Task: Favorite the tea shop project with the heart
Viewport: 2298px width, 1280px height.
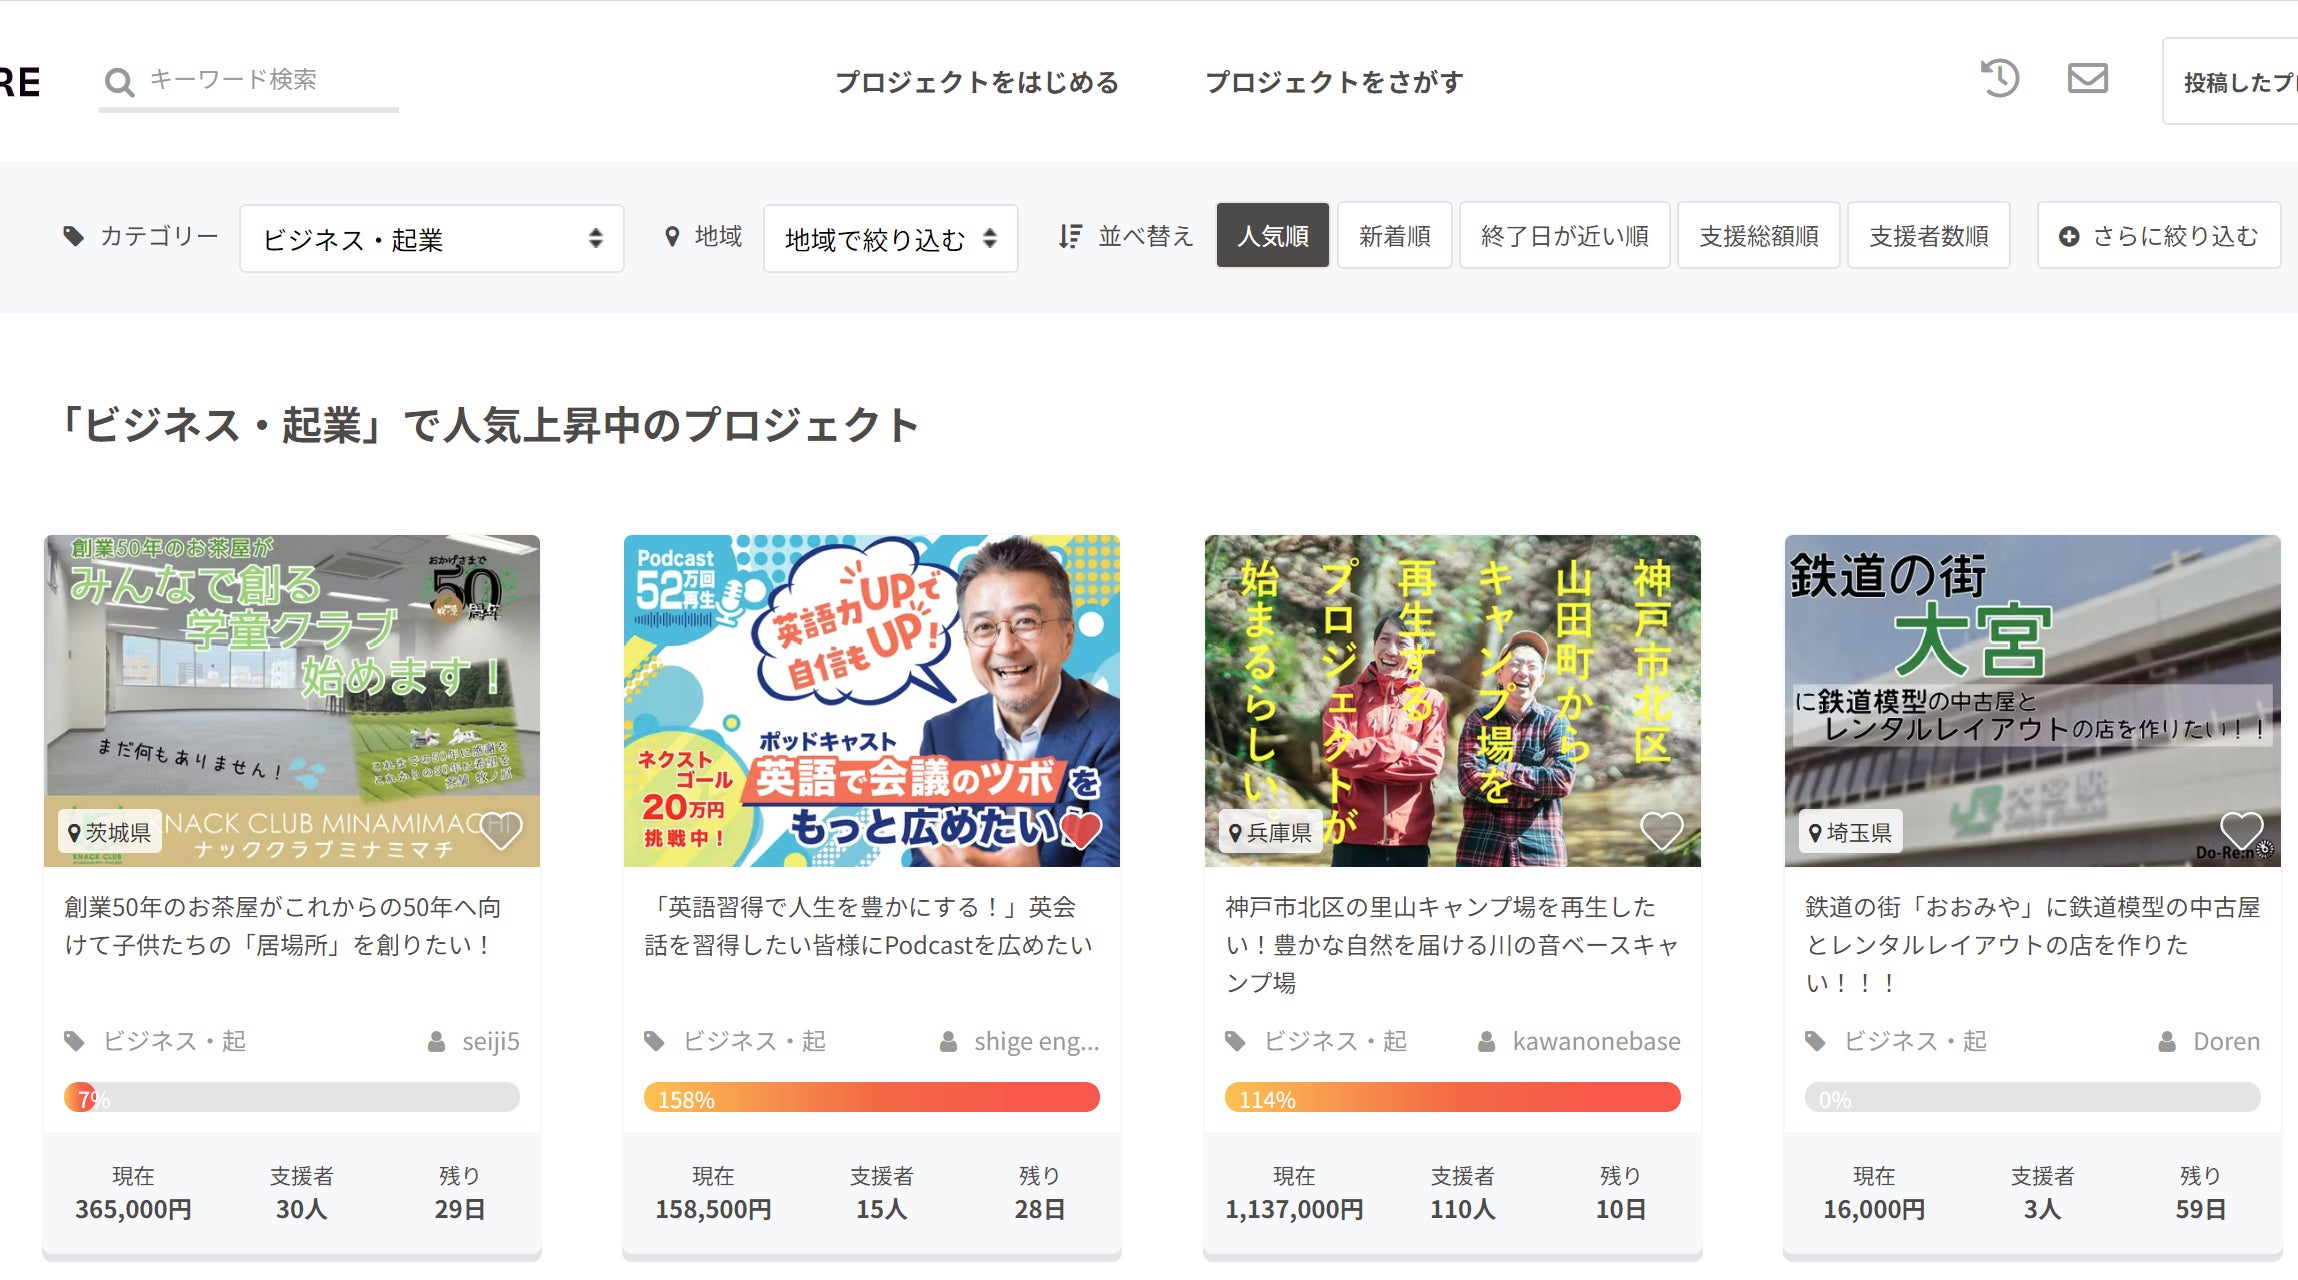Action: [501, 830]
